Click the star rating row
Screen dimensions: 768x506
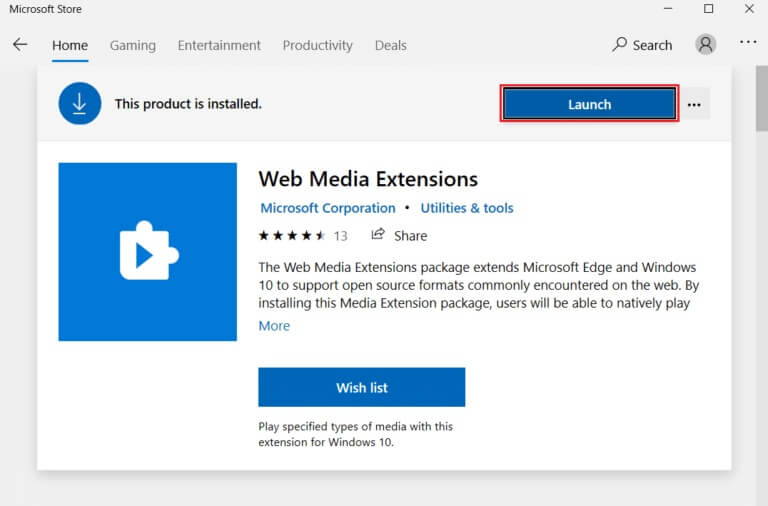(x=292, y=236)
